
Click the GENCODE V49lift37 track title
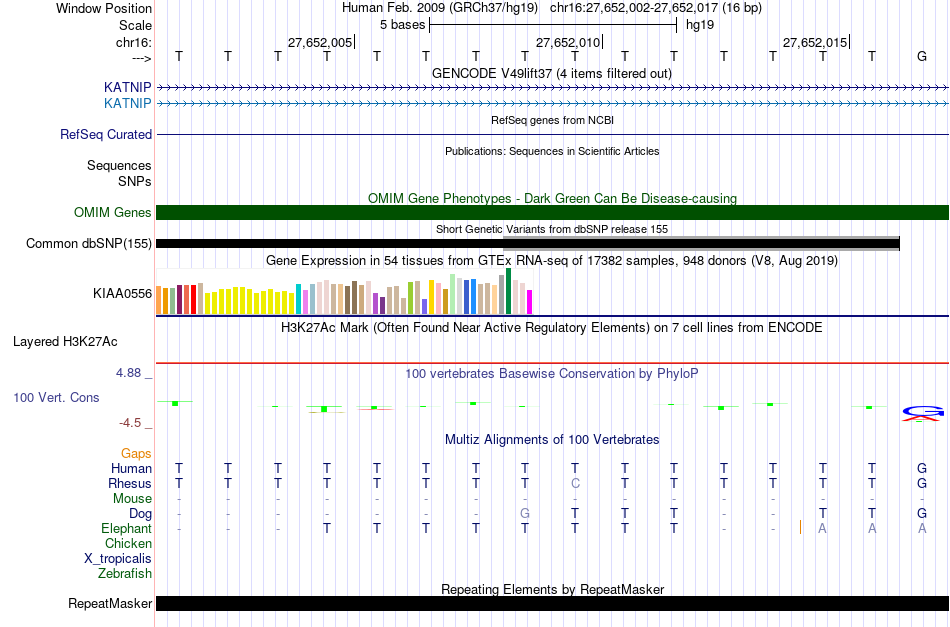552,73
